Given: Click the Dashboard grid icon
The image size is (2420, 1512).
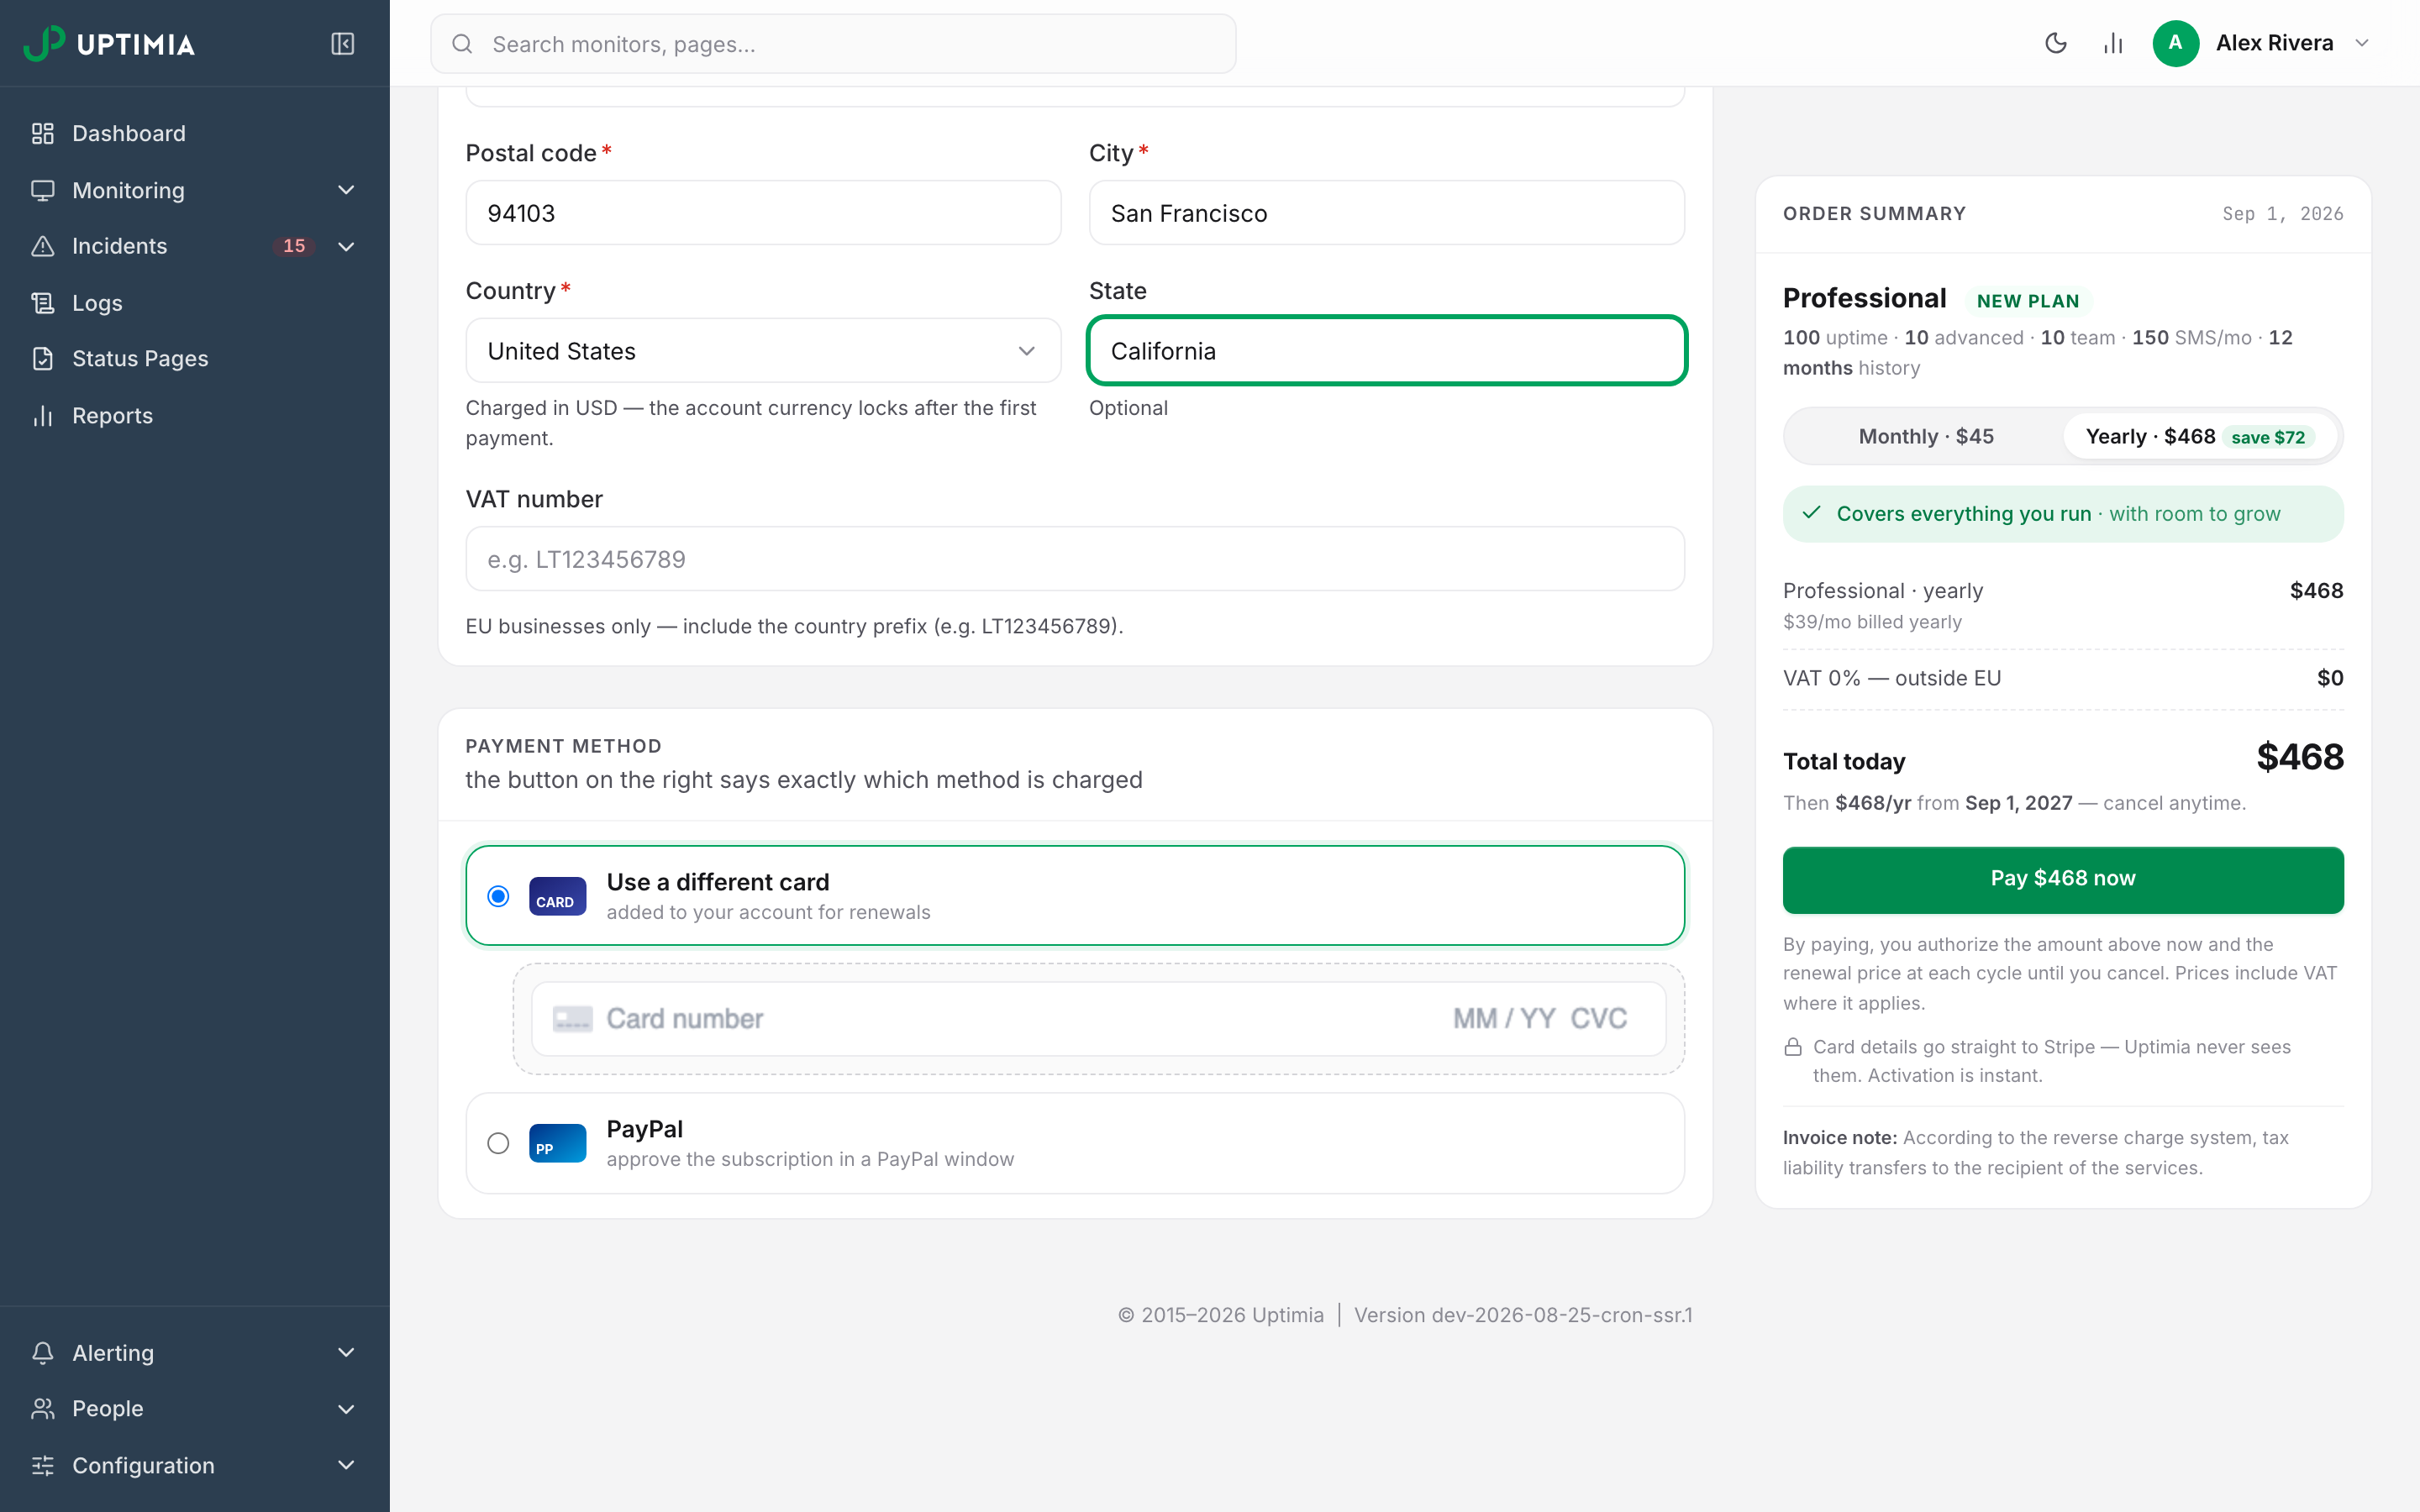Looking at the screenshot, I should point(43,133).
